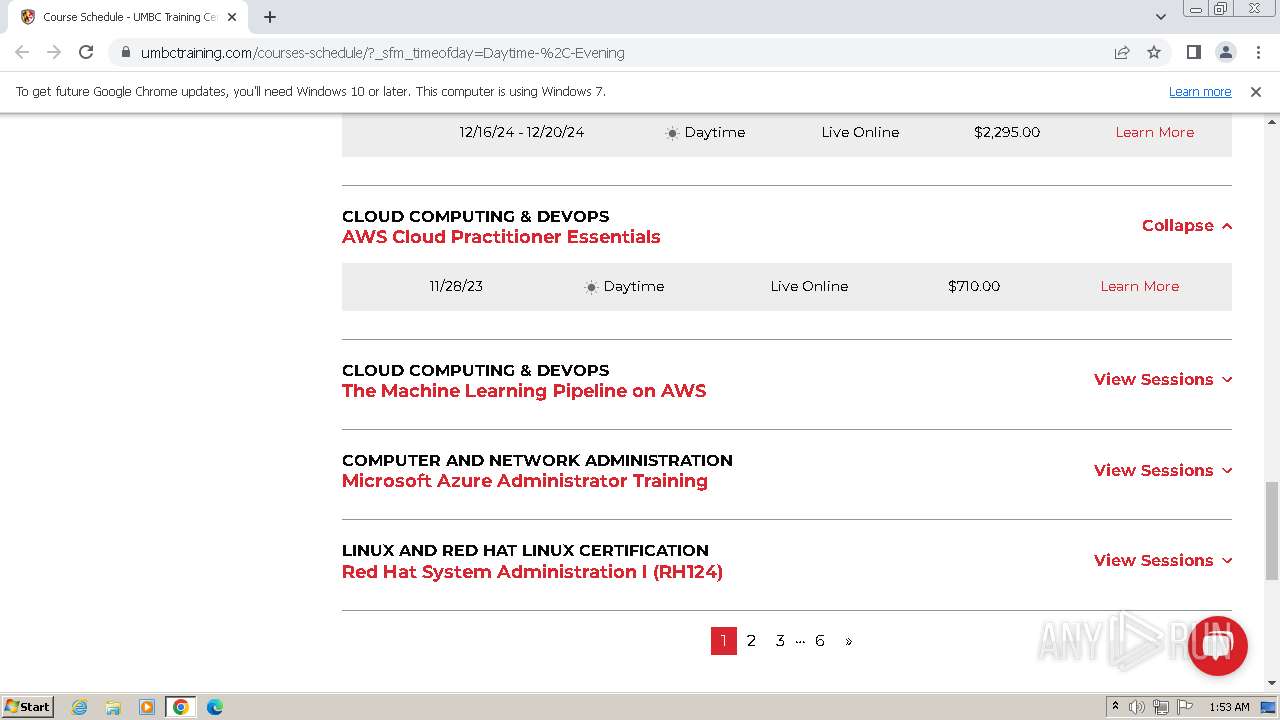Open Windows Start menu

(x=28, y=706)
